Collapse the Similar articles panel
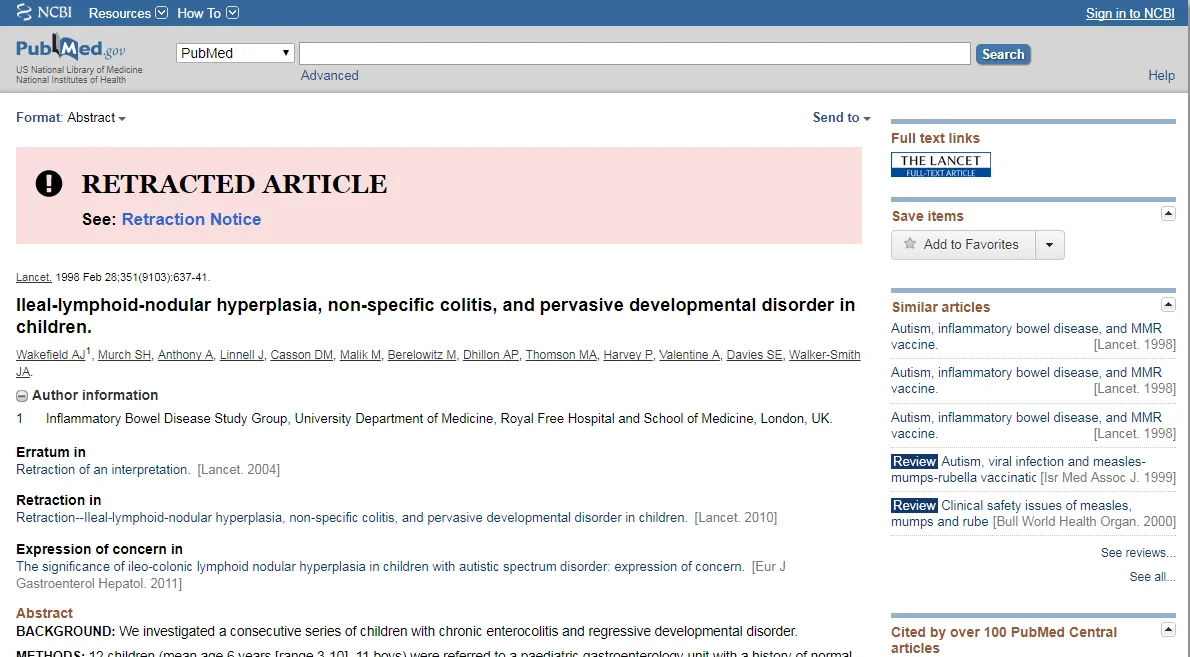This screenshot has height=657, width=1190. point(1168,305)
